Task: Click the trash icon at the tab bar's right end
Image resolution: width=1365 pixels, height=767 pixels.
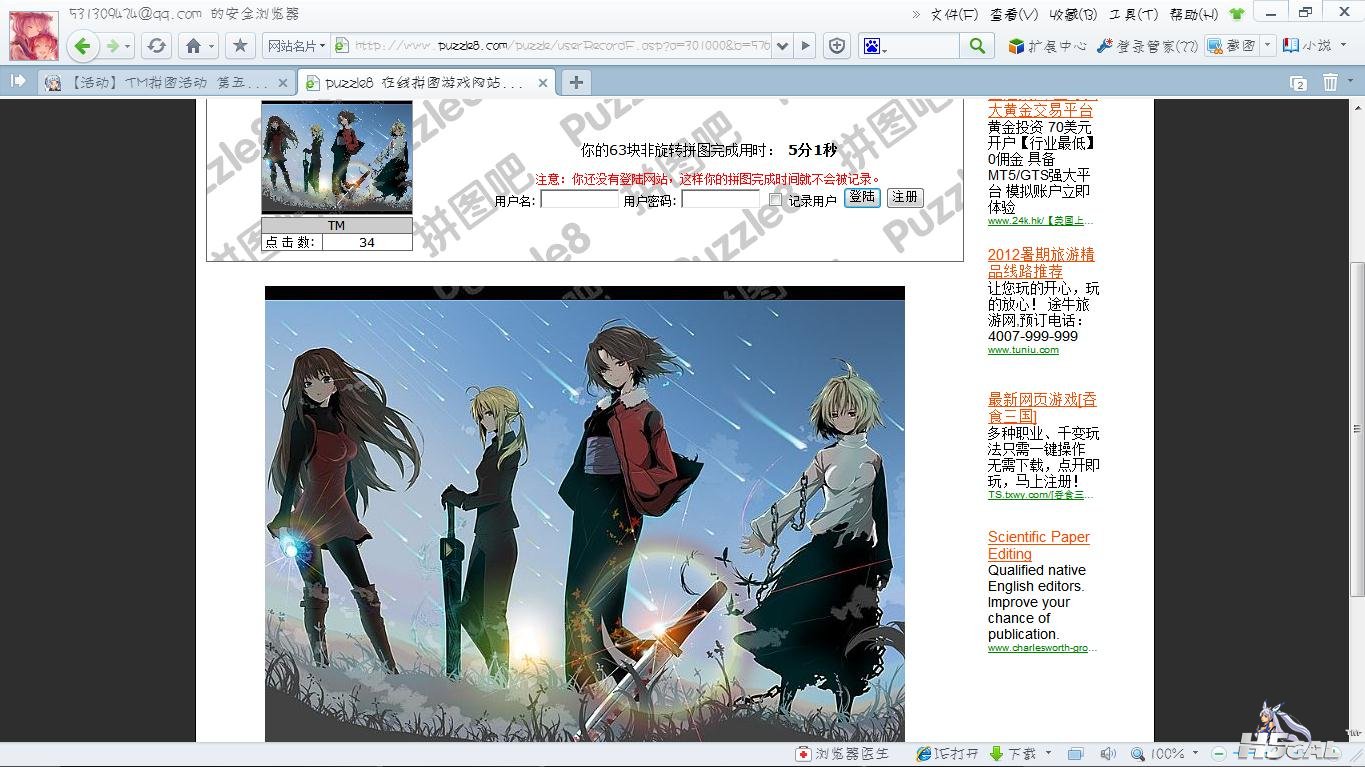Action: 1331,83
